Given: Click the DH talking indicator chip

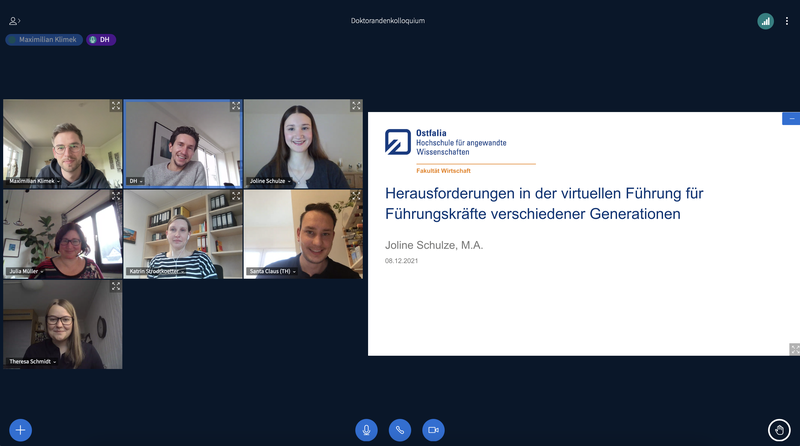Looking at the screenshot, I should [100, 40].
